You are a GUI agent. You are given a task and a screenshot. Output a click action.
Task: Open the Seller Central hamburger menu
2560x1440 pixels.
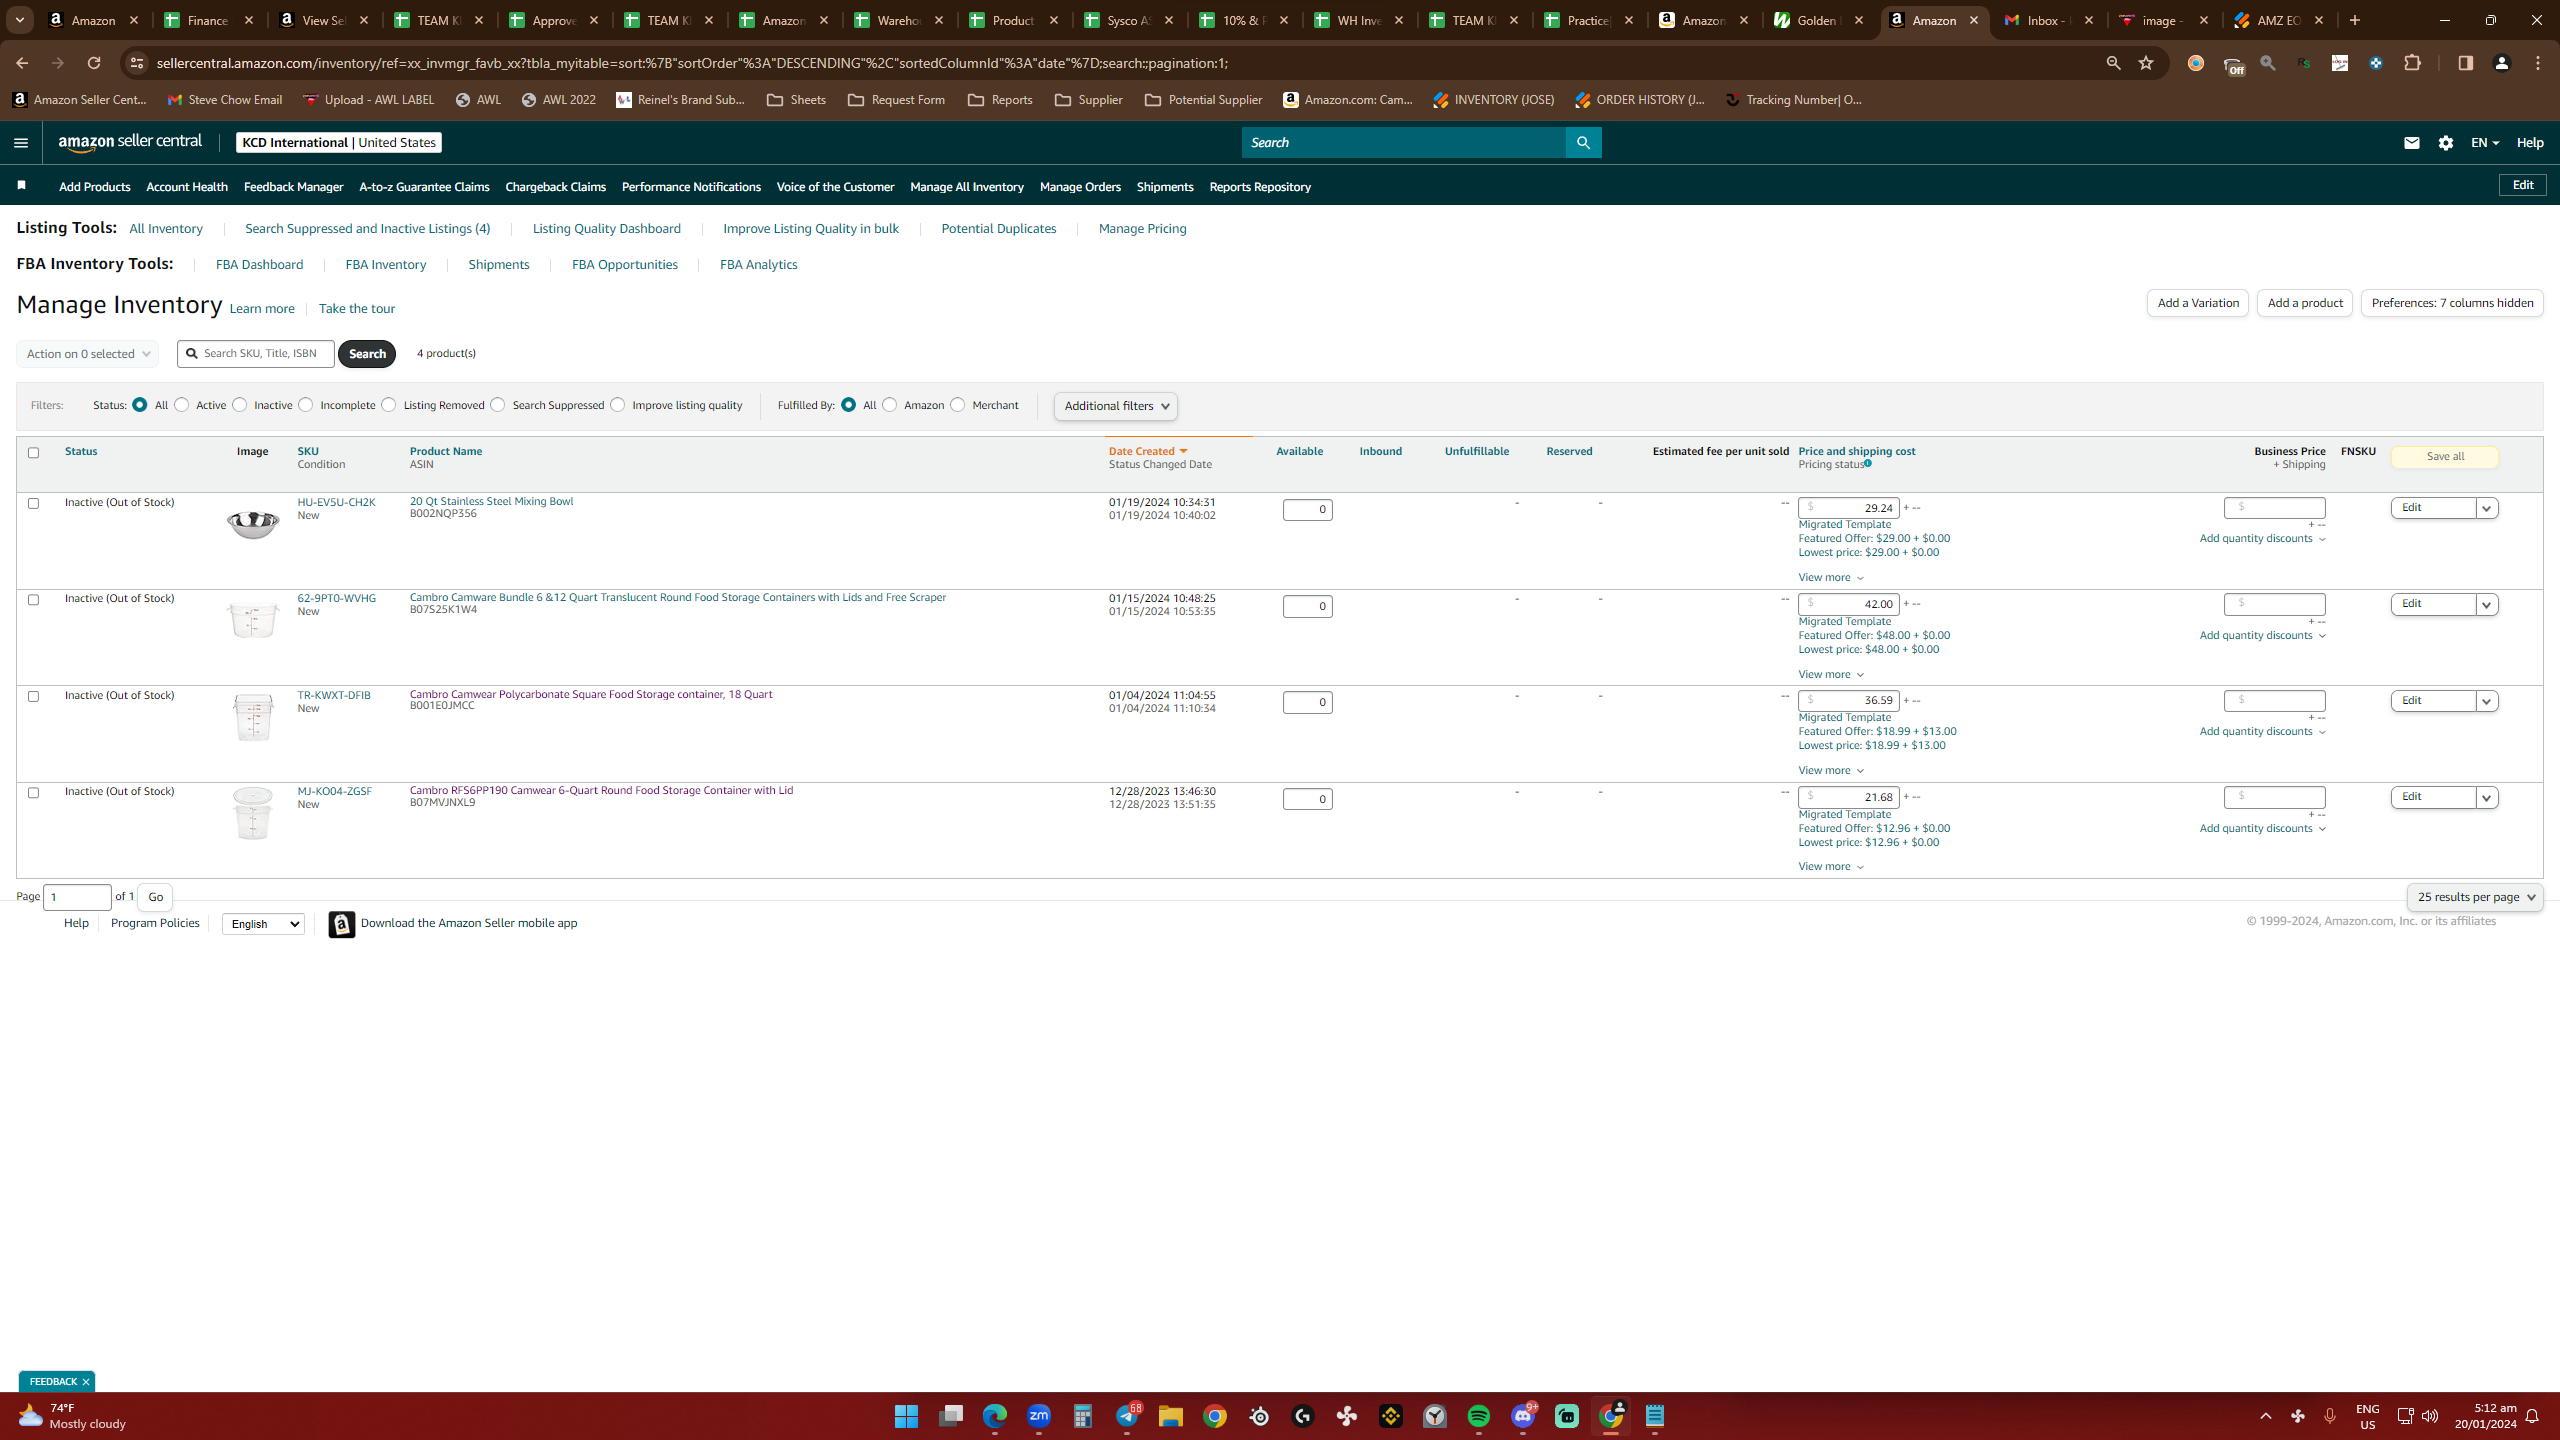pos(20,143)
